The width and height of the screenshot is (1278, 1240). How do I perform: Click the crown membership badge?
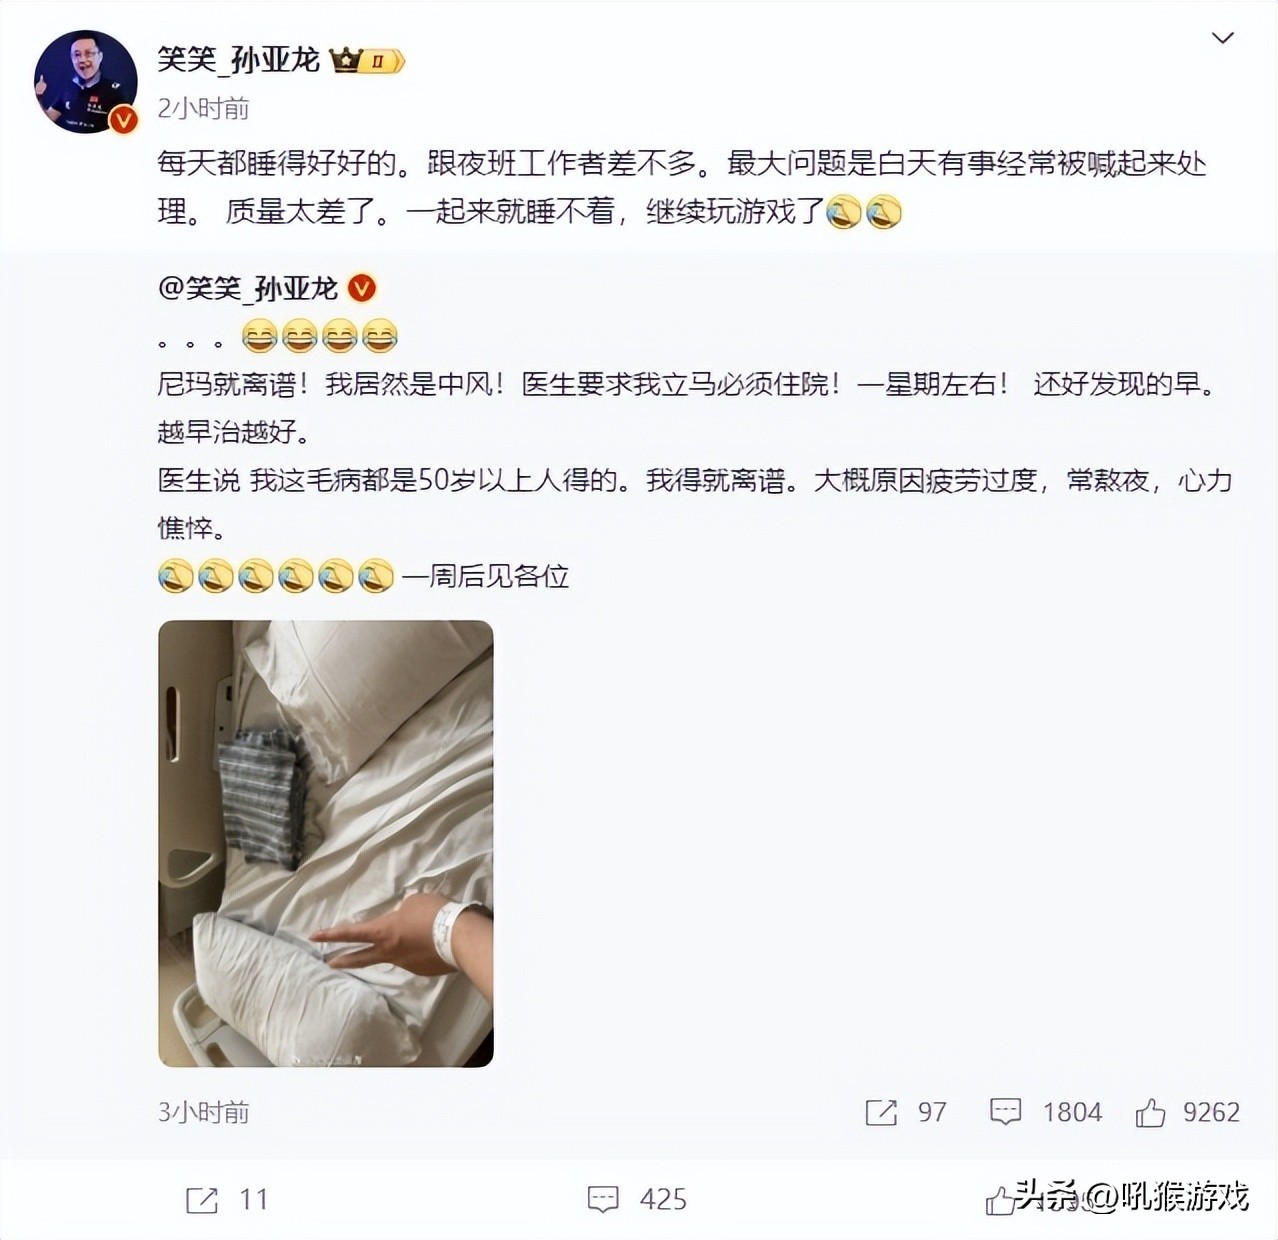pyautogui.click(x=367, y=61)
